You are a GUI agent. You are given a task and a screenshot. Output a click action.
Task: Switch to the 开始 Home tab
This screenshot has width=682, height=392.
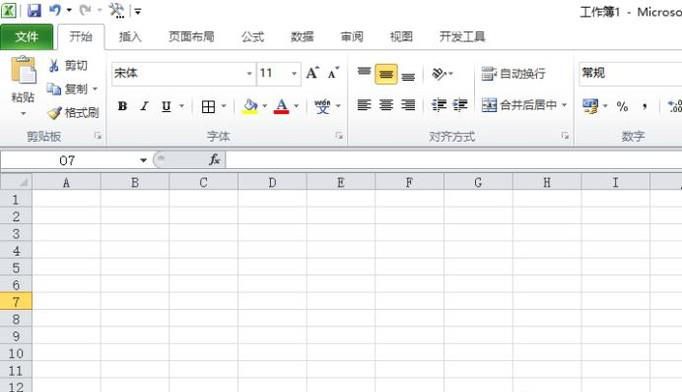coord(81,37)
